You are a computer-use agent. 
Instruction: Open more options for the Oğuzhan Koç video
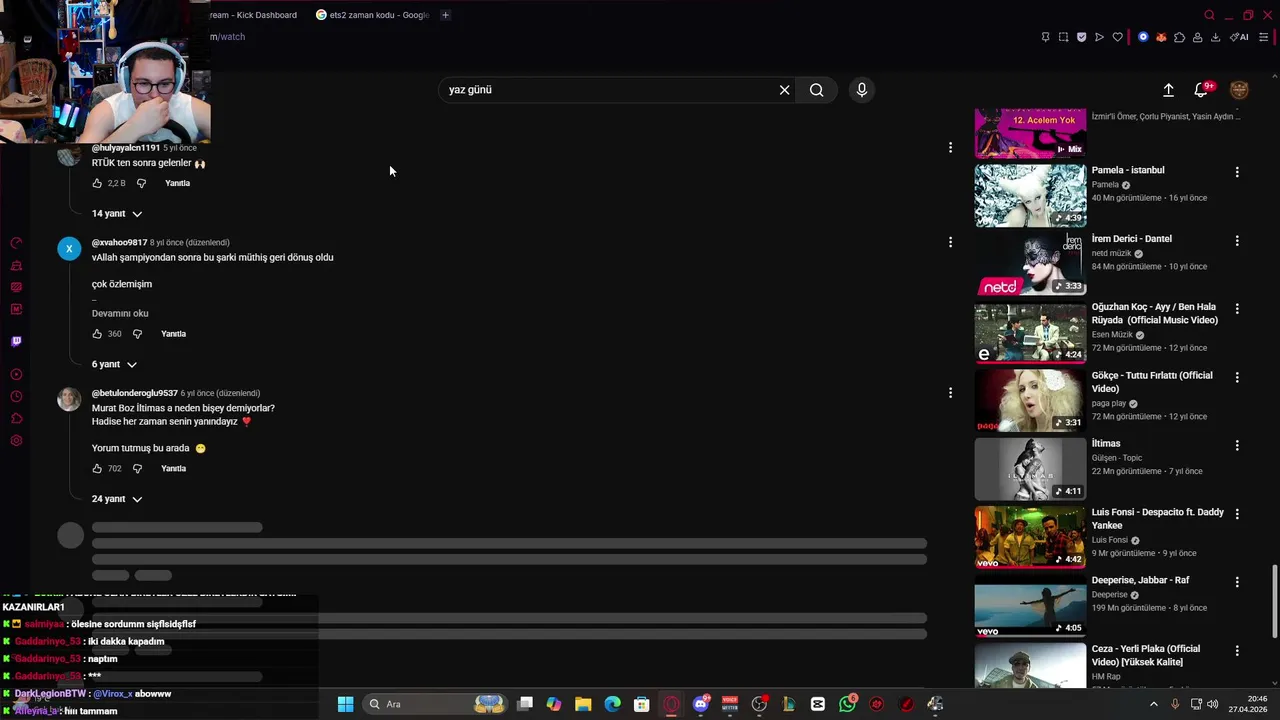1237,309
